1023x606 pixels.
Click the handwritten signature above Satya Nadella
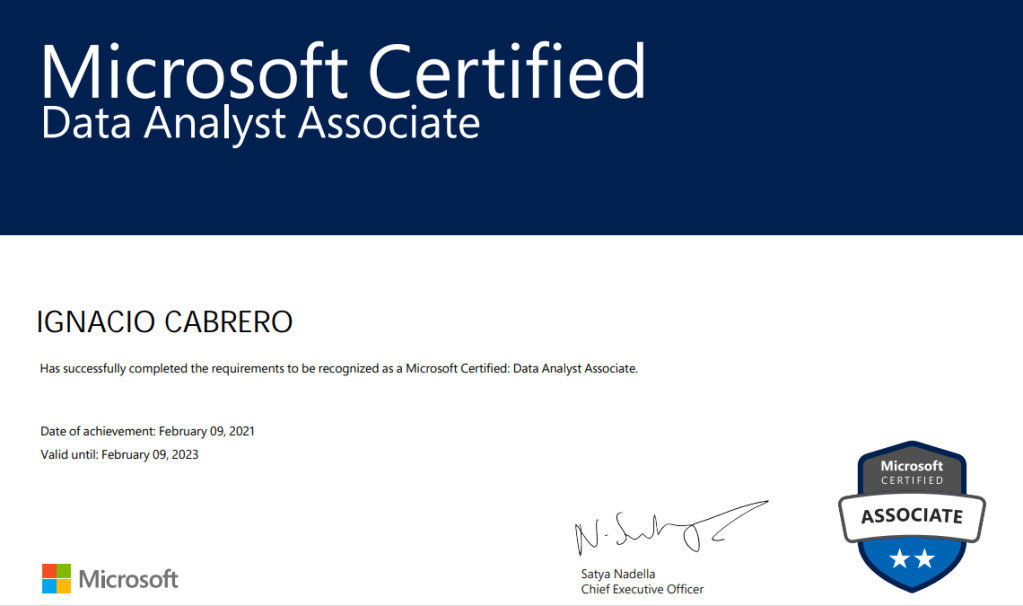(x=660, y=530)
